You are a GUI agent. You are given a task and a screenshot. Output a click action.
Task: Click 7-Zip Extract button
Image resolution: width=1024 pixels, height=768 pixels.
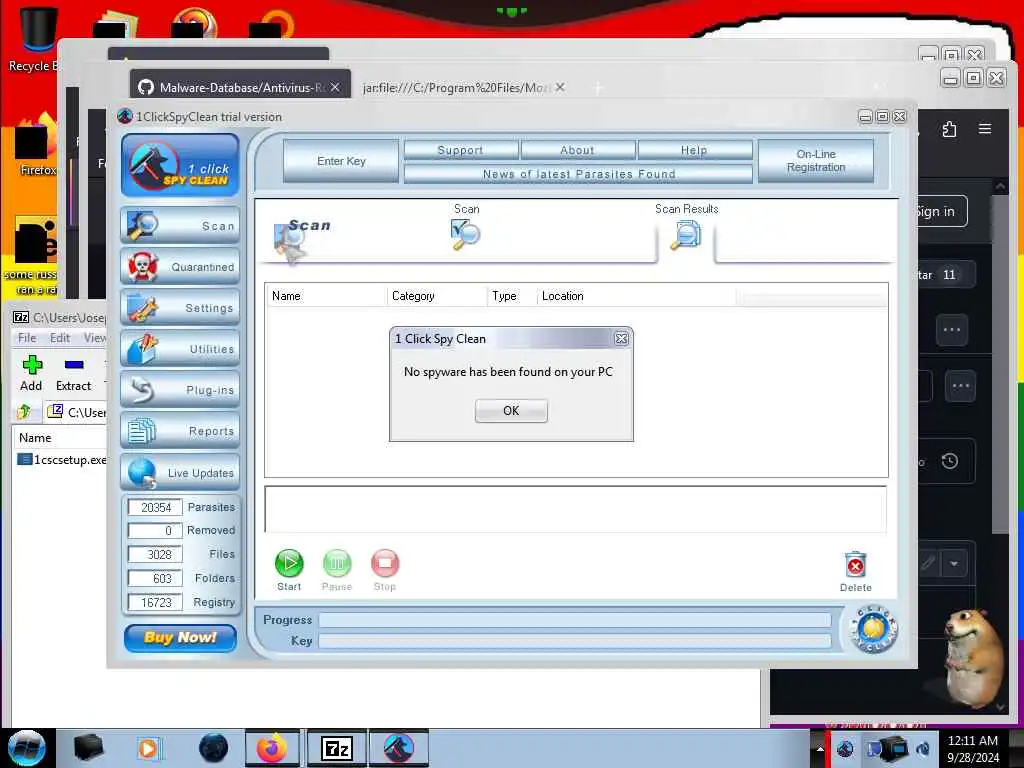[73, 374]
